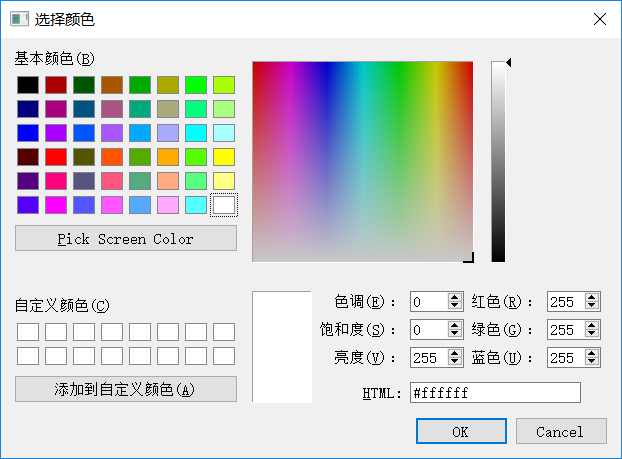Decrease 饱和度 saturation with down arrow
The width and height of the screenshot is (622, 459).
tap(455, 334)
